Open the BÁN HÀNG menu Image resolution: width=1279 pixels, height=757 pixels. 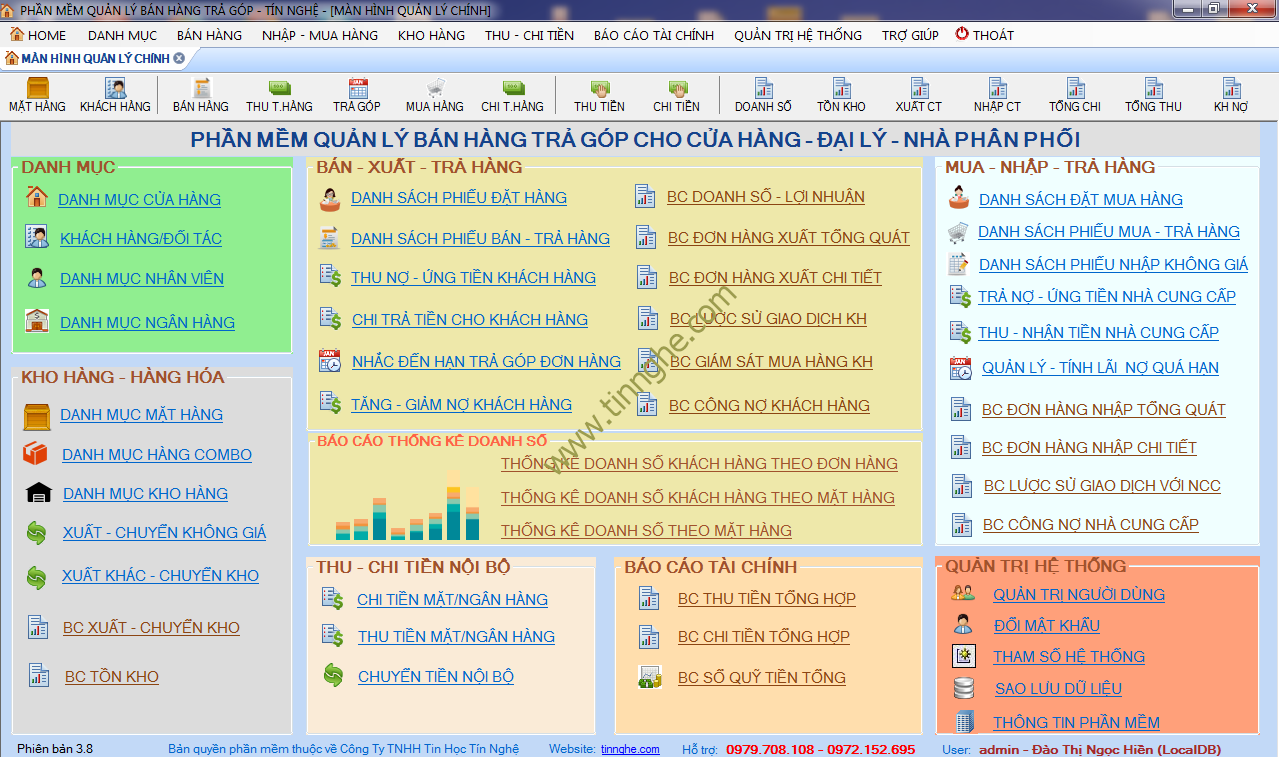click(209, 35)
